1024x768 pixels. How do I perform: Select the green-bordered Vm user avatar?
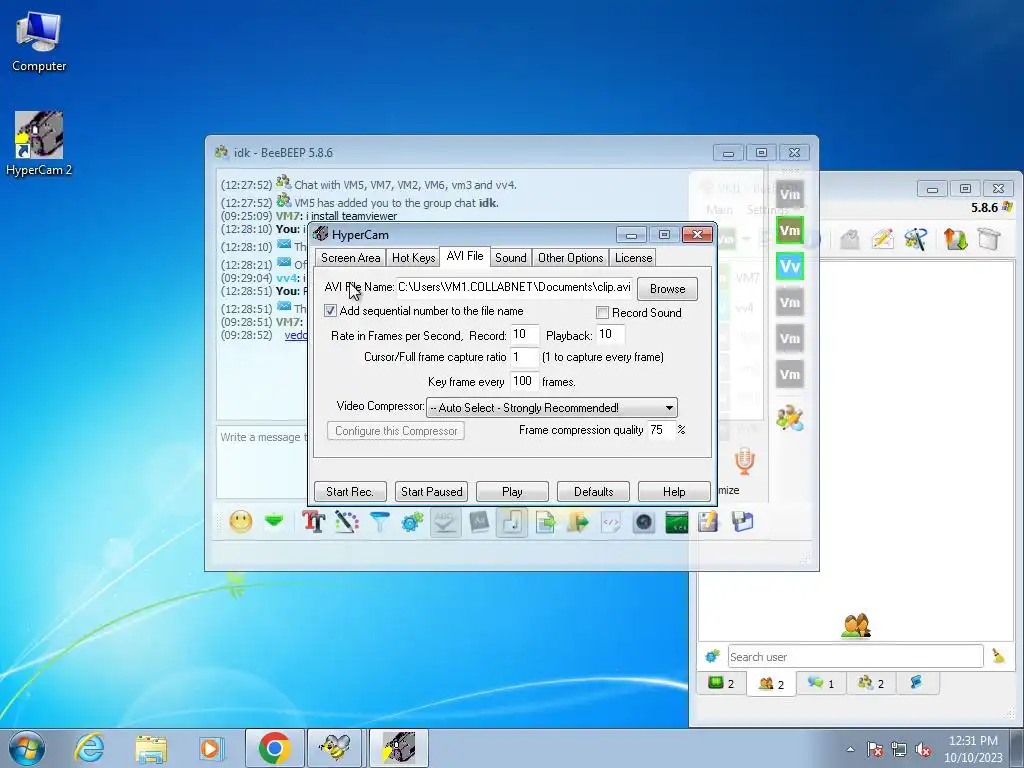pos(790,231)
